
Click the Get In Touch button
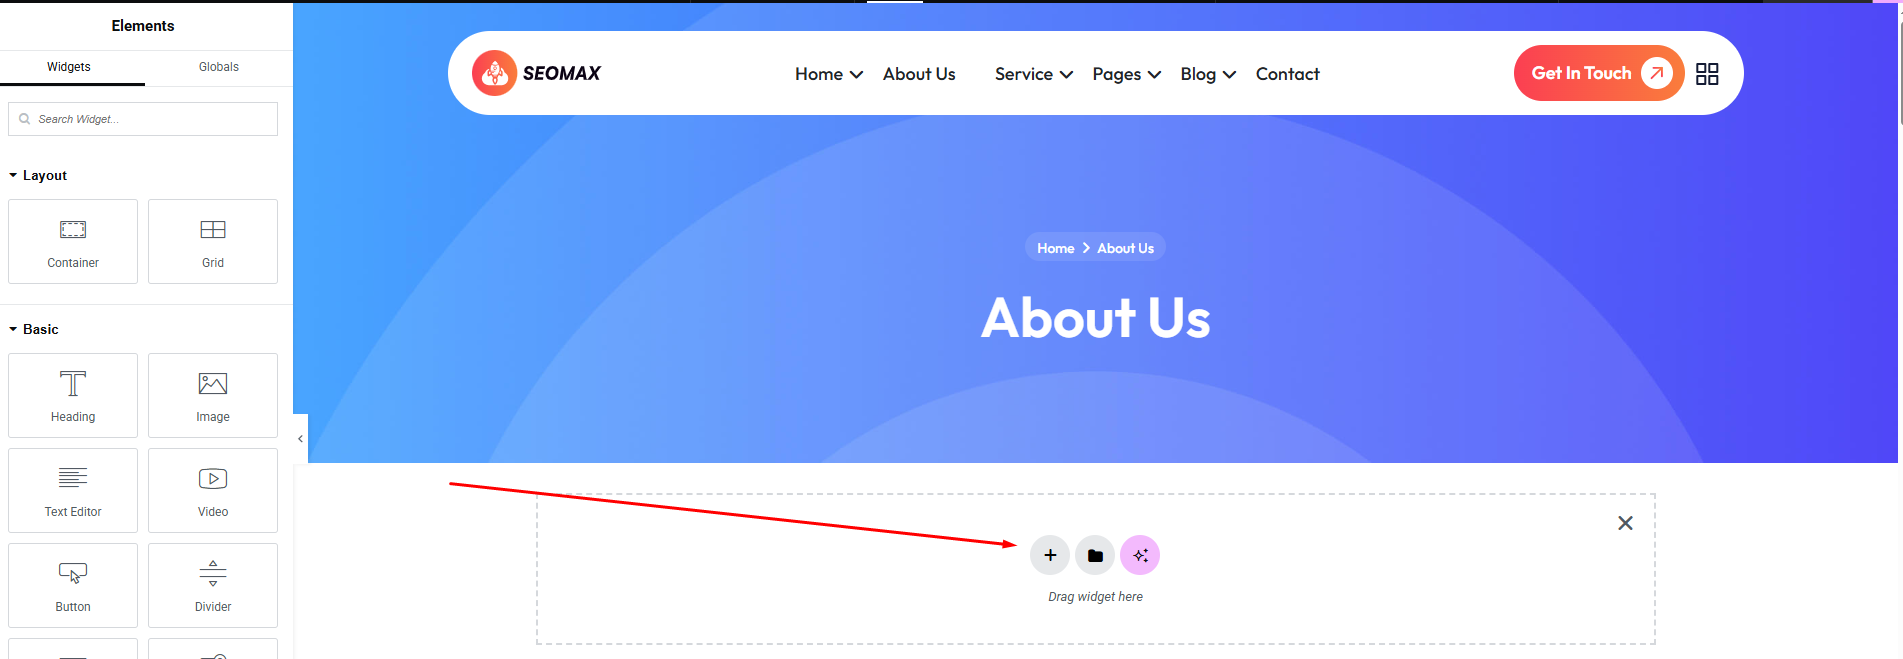[1599, 73]
